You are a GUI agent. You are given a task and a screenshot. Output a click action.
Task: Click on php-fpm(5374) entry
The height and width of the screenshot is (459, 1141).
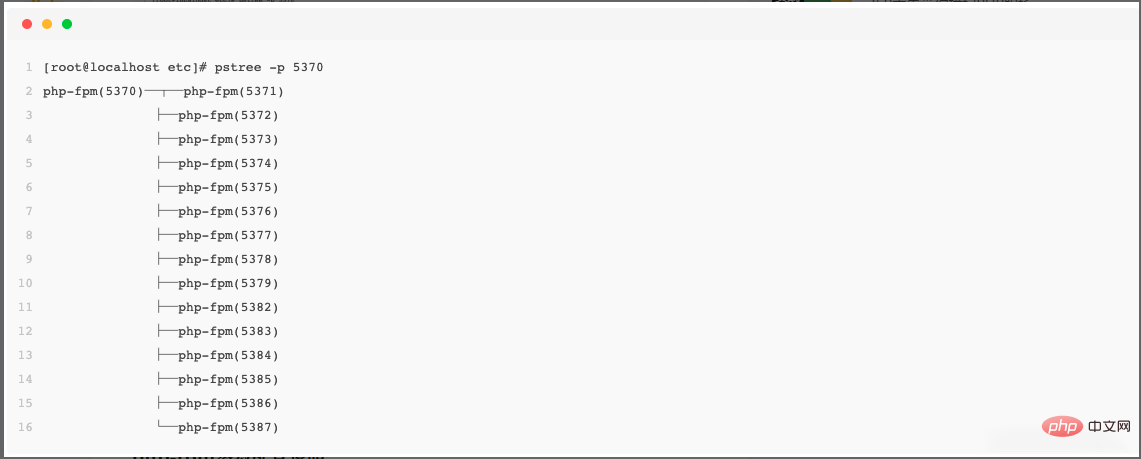tap(228, 164)
